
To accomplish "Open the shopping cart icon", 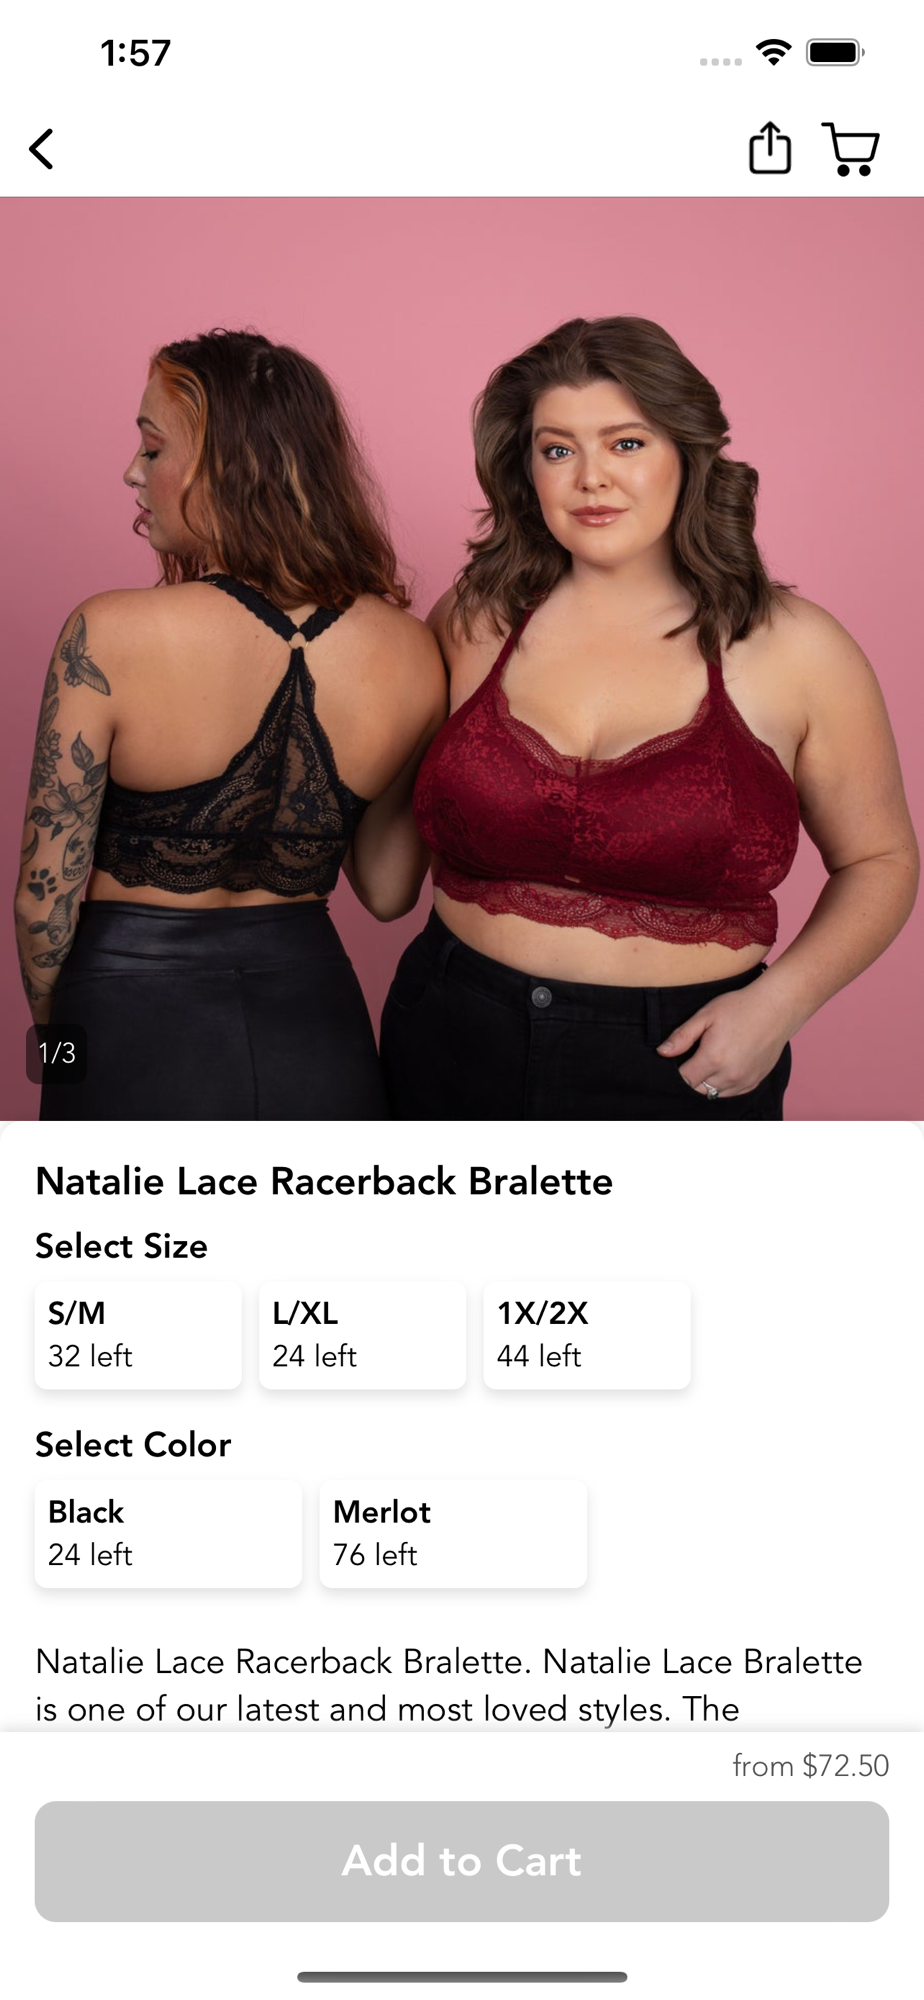I will coord(851,150).
